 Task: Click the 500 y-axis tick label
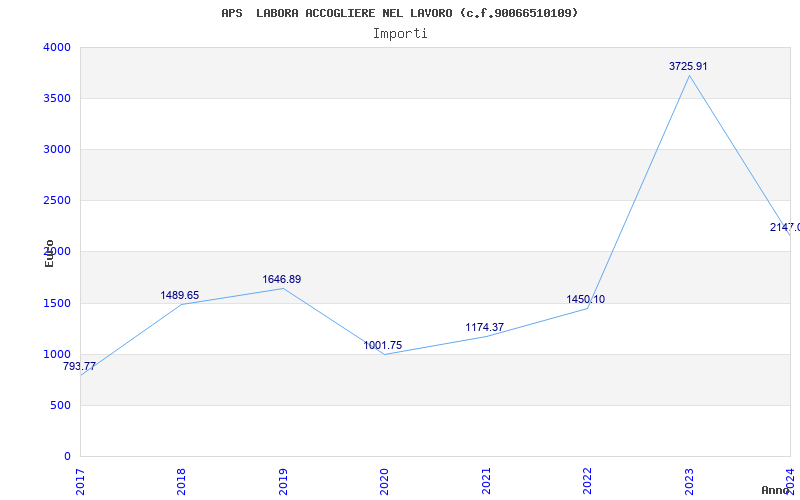click(61, 406)
